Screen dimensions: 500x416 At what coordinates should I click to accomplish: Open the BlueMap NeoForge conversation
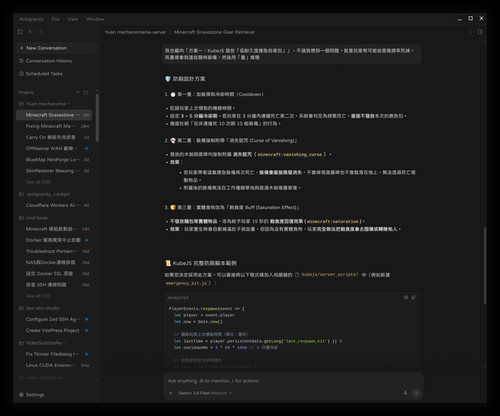point(54,160)
